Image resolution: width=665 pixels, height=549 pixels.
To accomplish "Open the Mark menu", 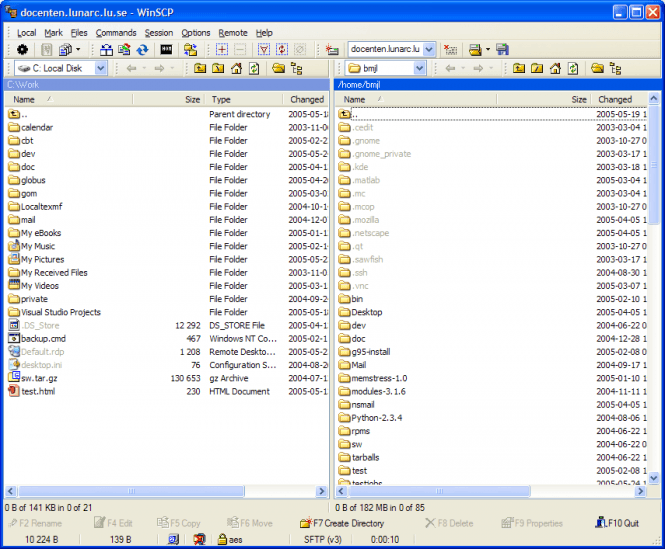I will [x=53, y=33].
